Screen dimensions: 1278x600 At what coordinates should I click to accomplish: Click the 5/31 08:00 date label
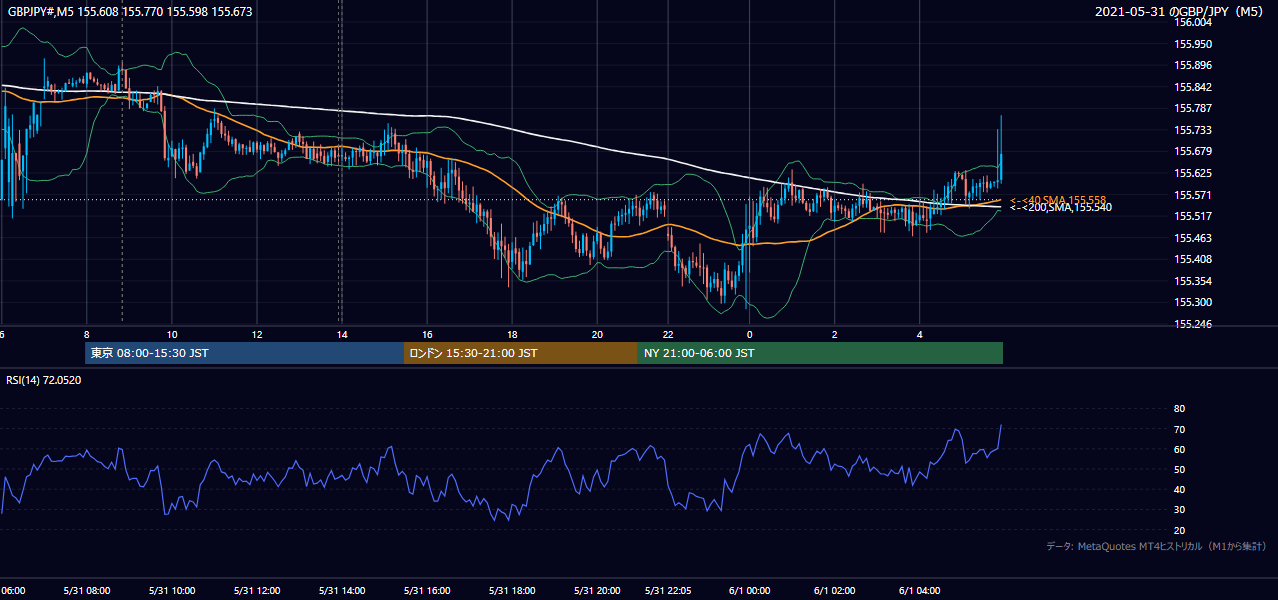[x=89, y=591]
